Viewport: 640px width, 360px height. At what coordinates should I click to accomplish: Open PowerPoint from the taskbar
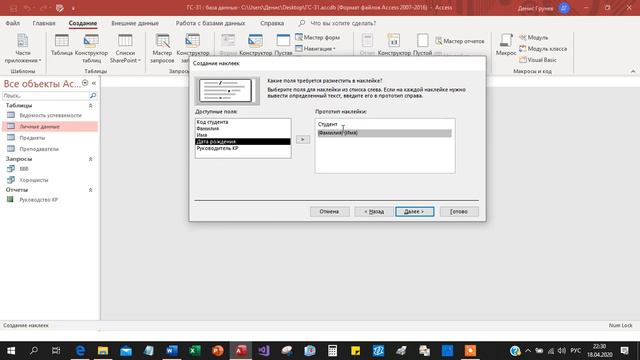[218, 351]
